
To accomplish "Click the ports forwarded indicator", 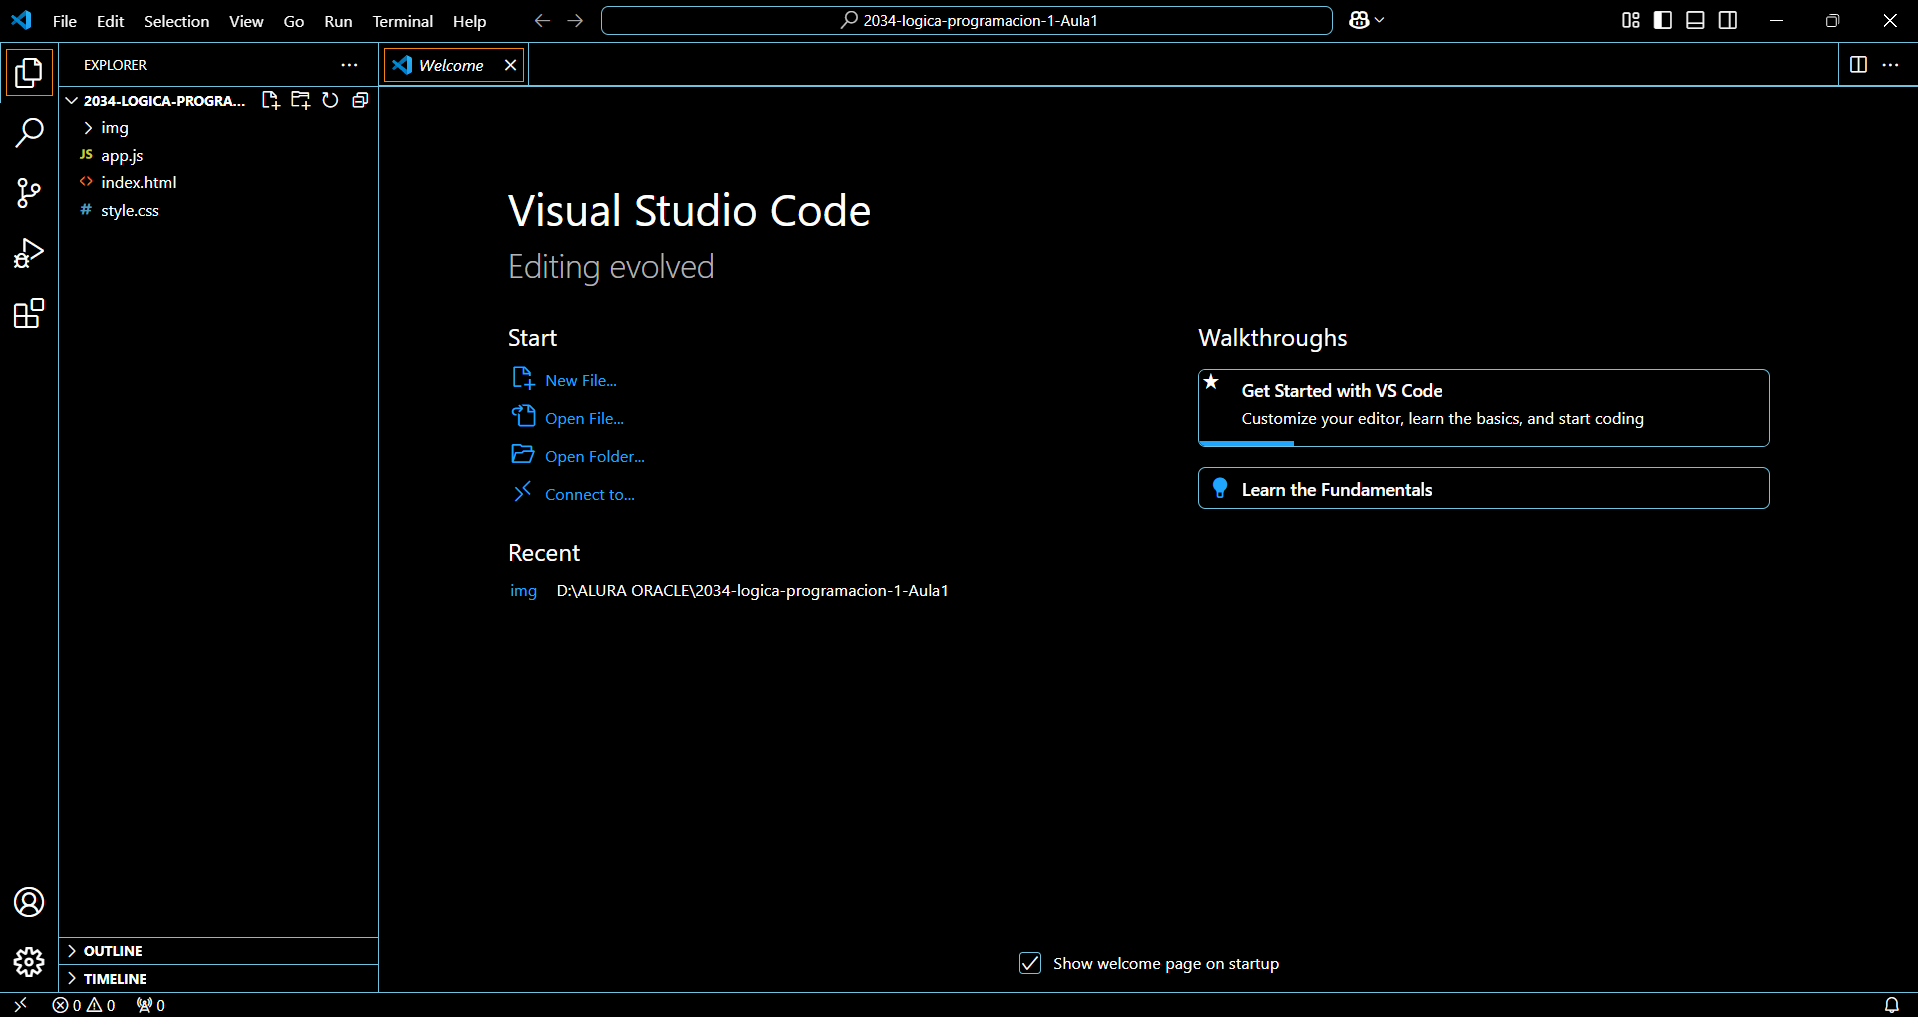I will [151, 1005].
